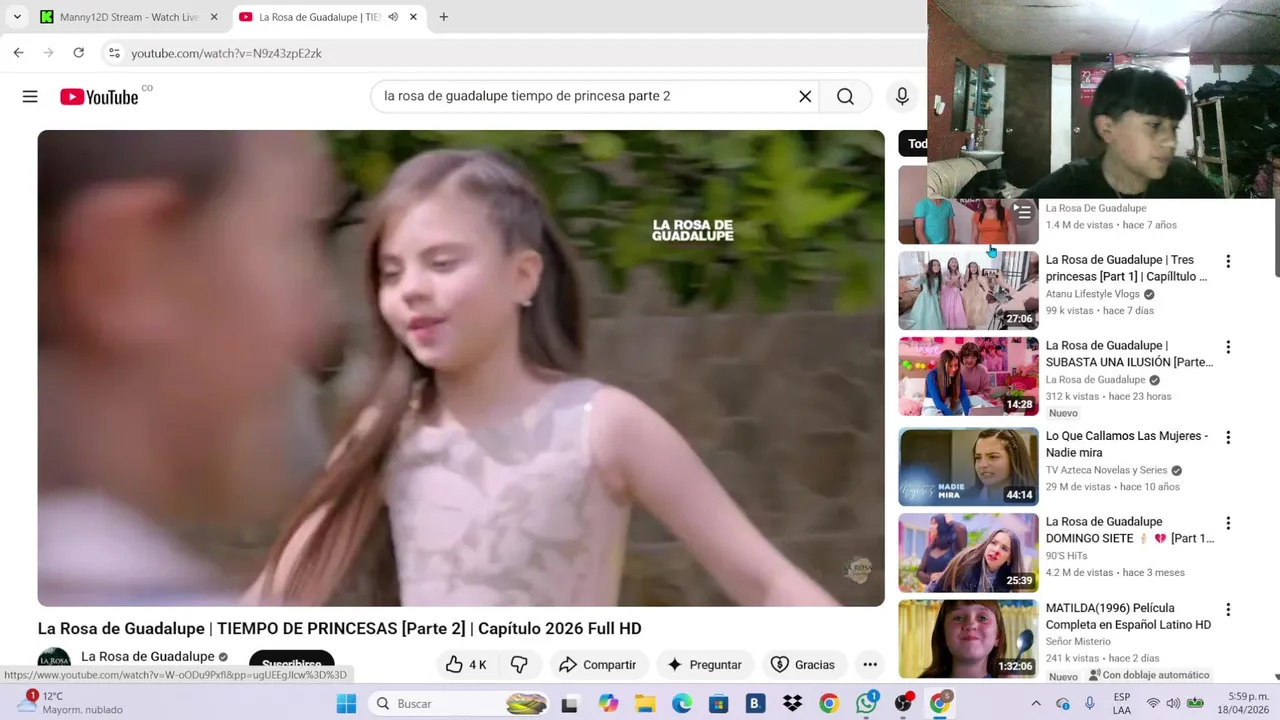Open options for Lo Que Callamos Las Mujeres
Screen dimensions: 1280x720
(1228, 437)
